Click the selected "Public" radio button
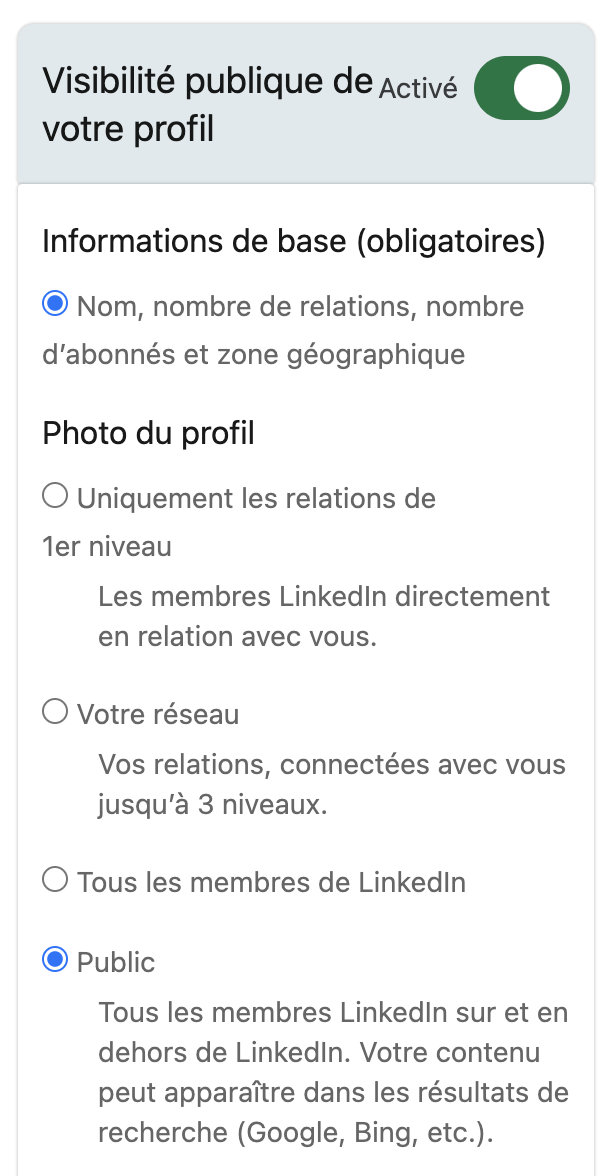The height and width of the screenshot is (1176, 612). click(55, 959)
